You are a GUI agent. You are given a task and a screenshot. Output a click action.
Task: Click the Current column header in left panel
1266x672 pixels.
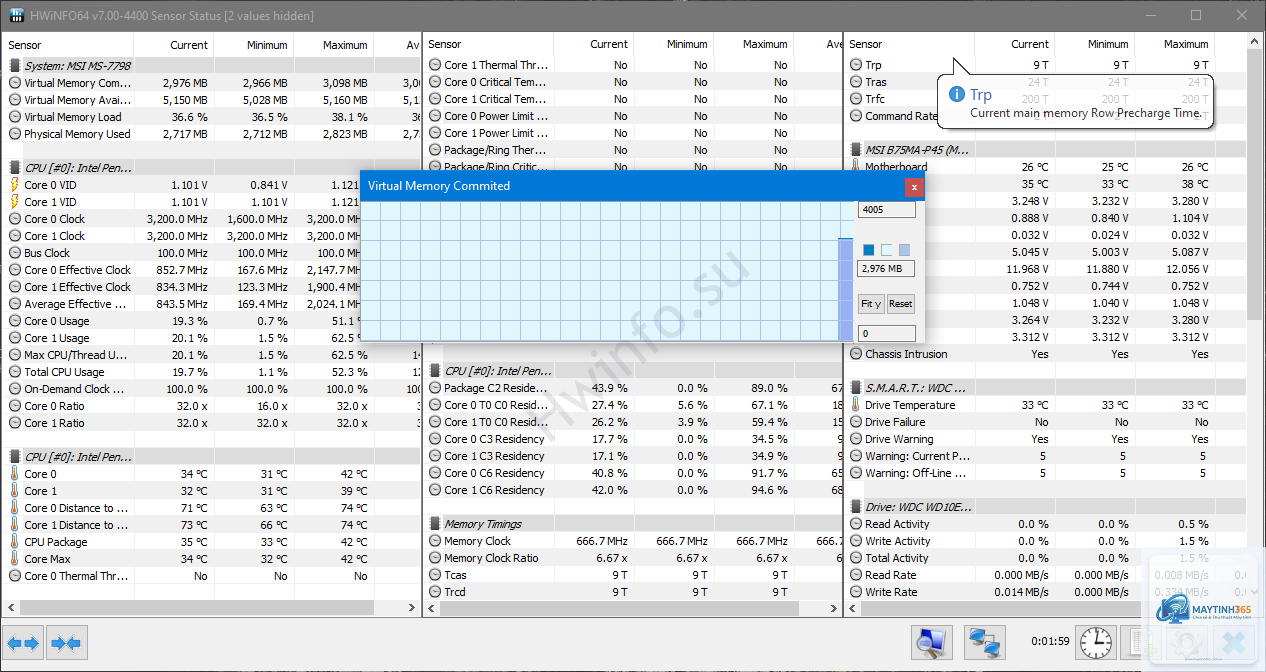click(174, 45)
